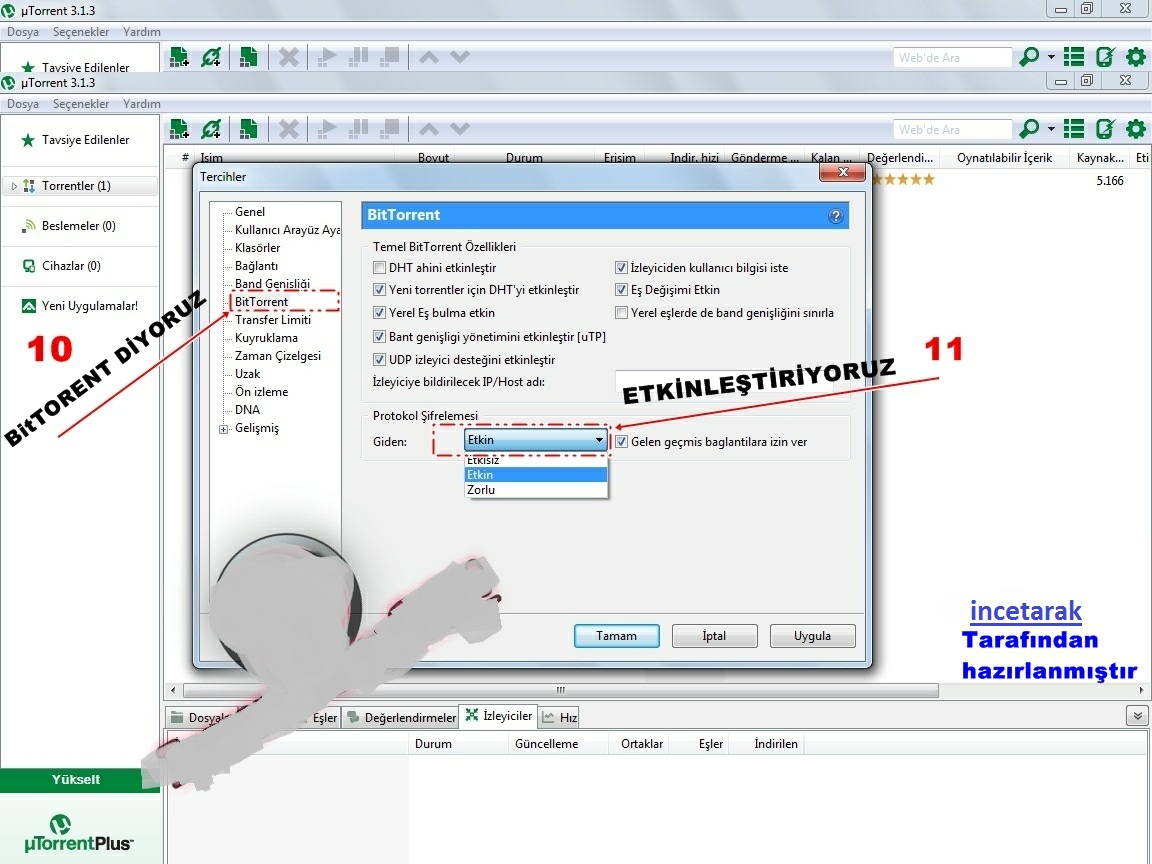Click the search magnifier icon in front window
1152x864 pixels.
click(x=1029, y=129)
